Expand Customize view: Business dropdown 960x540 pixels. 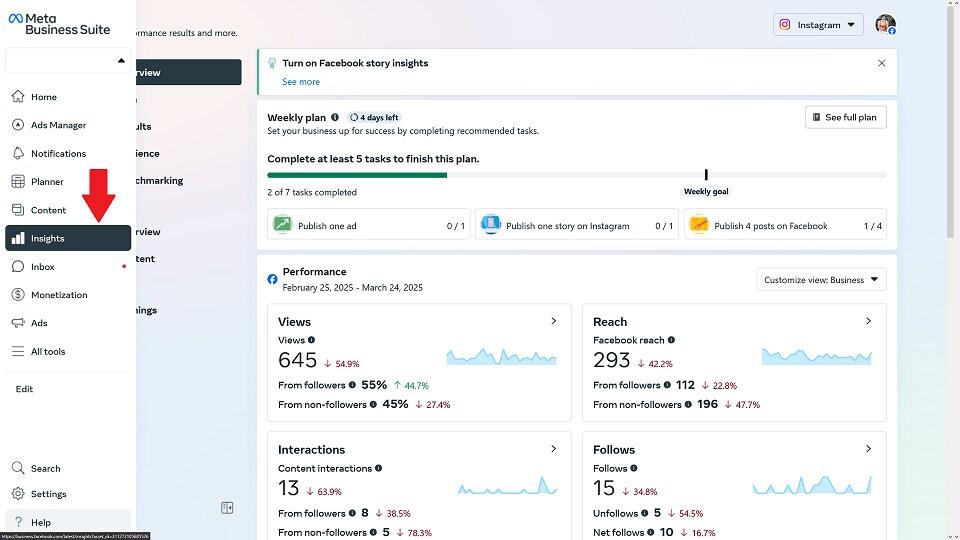tap(820, 280)
